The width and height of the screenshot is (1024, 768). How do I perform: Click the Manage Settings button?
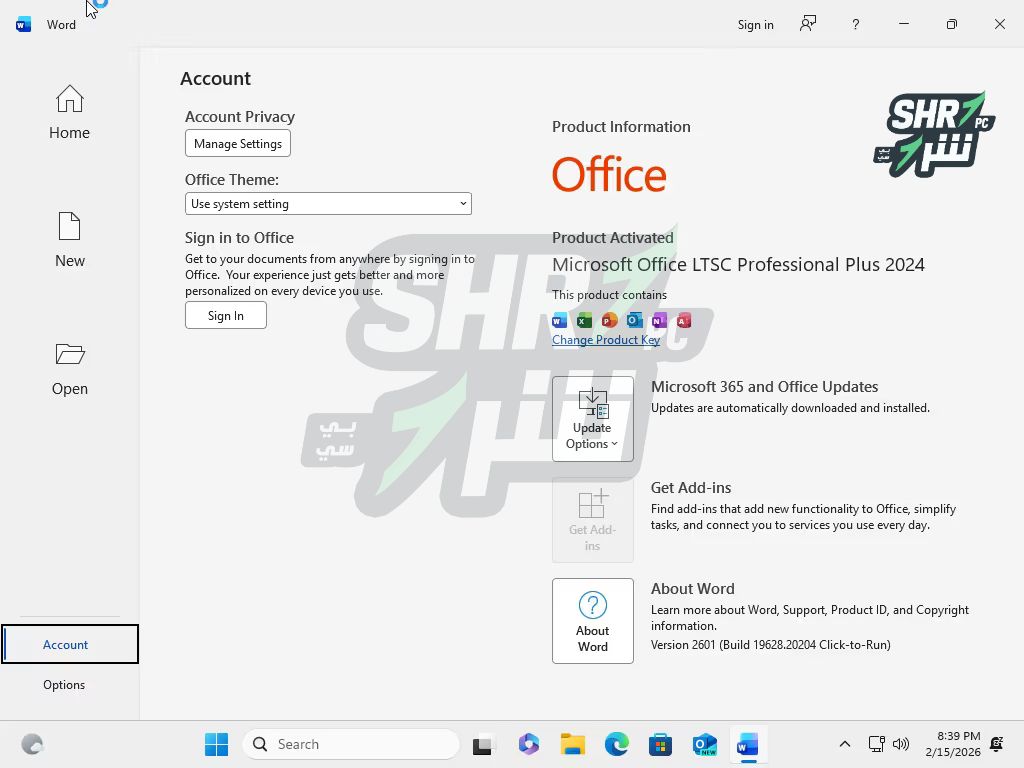238,144
